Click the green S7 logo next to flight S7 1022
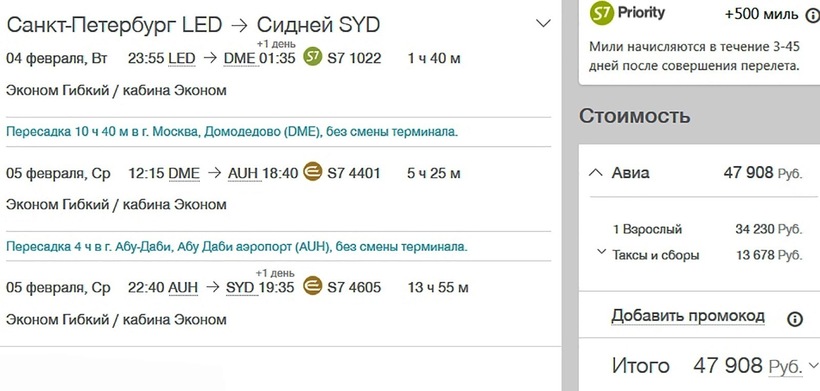Image resolution: width=820 pixels, height=391 pixels. [312, 56]
